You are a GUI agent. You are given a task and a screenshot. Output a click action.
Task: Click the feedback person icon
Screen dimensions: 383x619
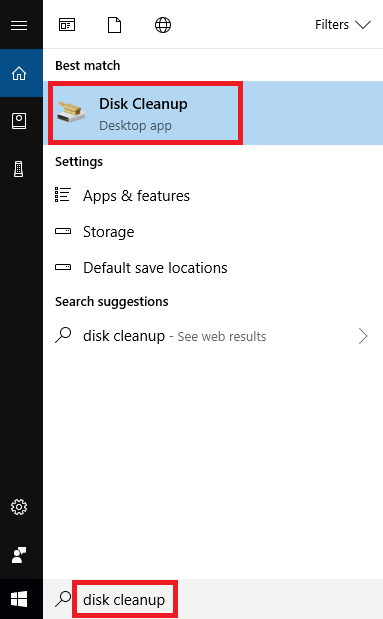pyautogui.click(x=19, y=555)
